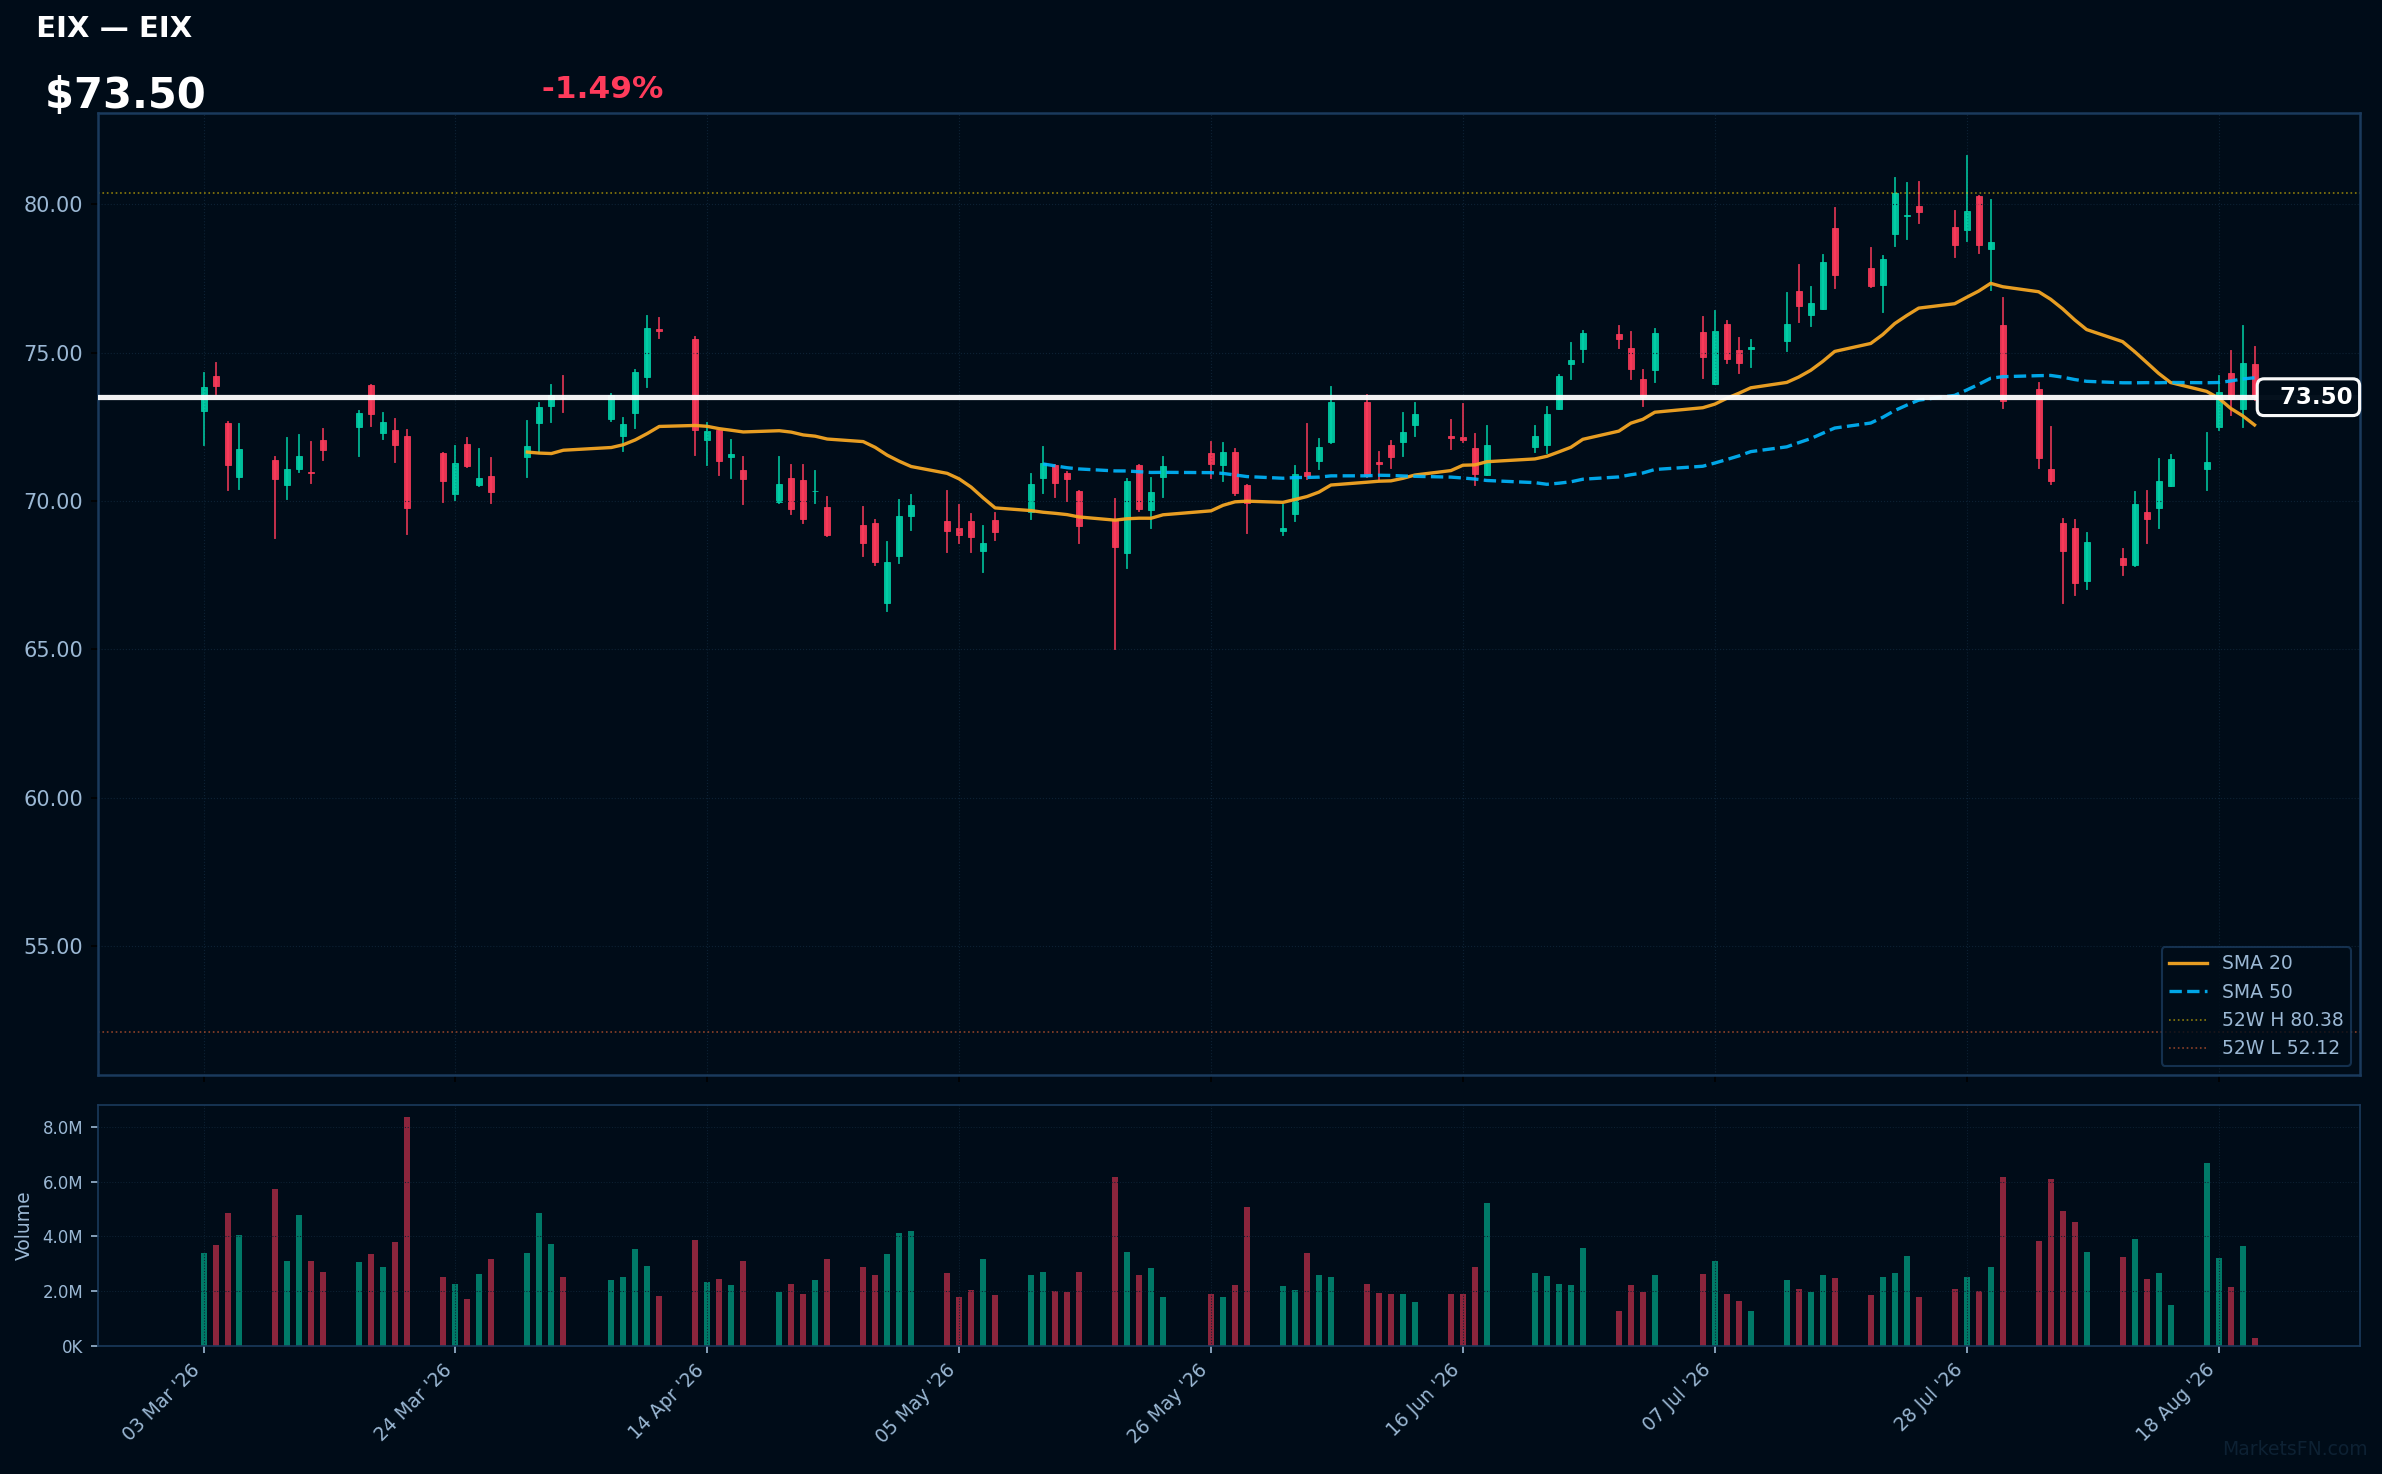Click the 05 May '26 date label
This screenshot has width=2382, height=1474.
tap(915, 1402)
